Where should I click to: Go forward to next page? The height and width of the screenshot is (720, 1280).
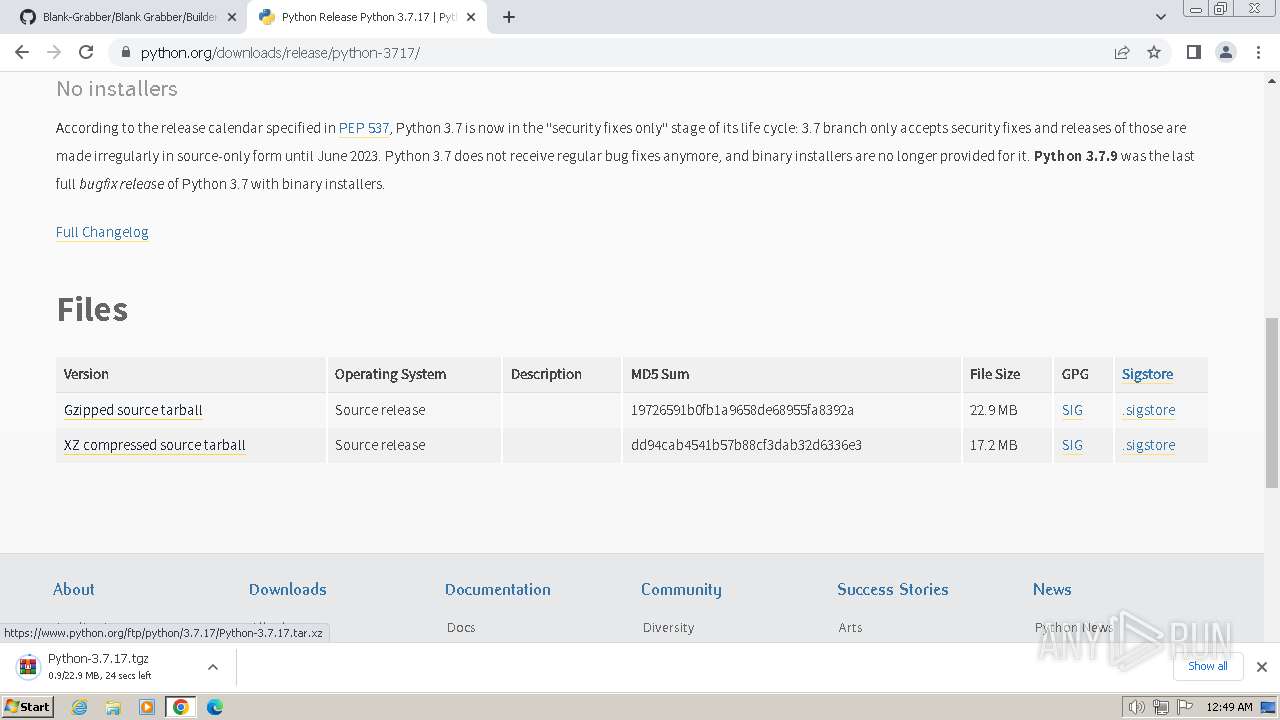[54, 52]
